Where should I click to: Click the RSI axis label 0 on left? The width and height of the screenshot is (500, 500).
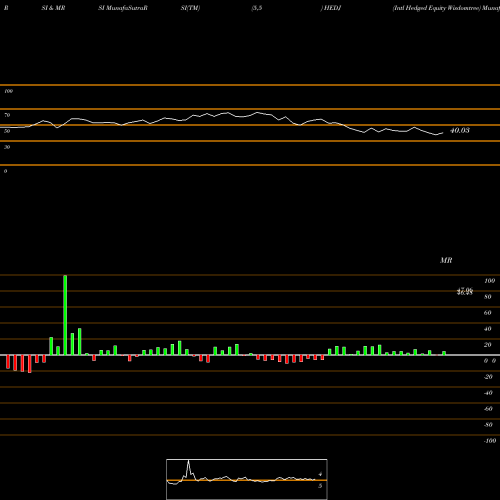pyautogui.click(x=5, y=171)
